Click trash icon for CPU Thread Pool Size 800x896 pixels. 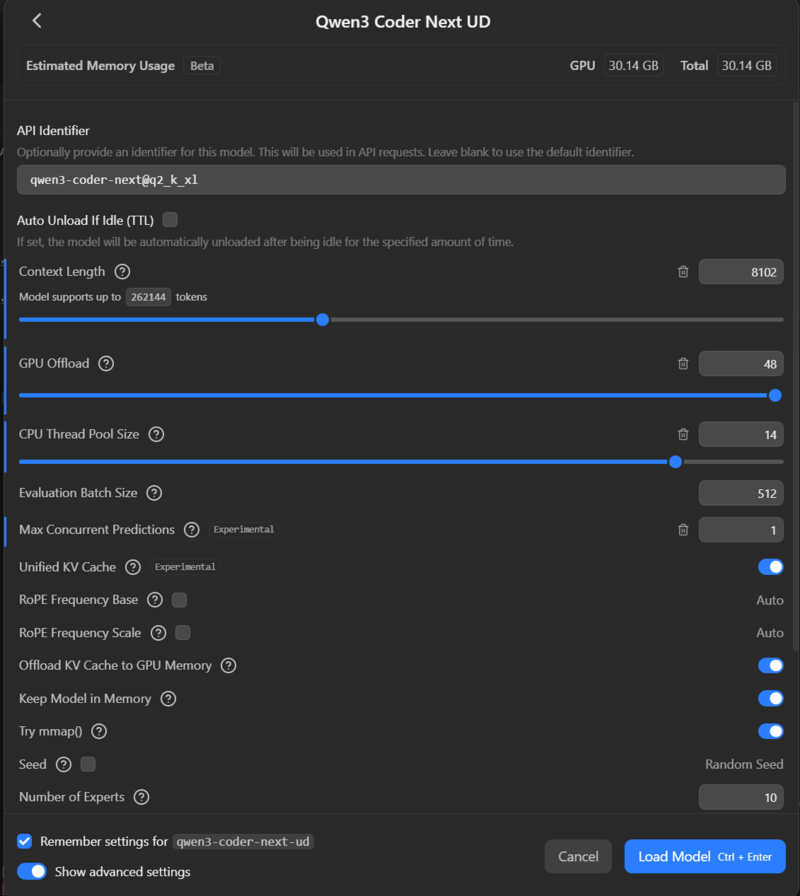[x=683, y=434]
